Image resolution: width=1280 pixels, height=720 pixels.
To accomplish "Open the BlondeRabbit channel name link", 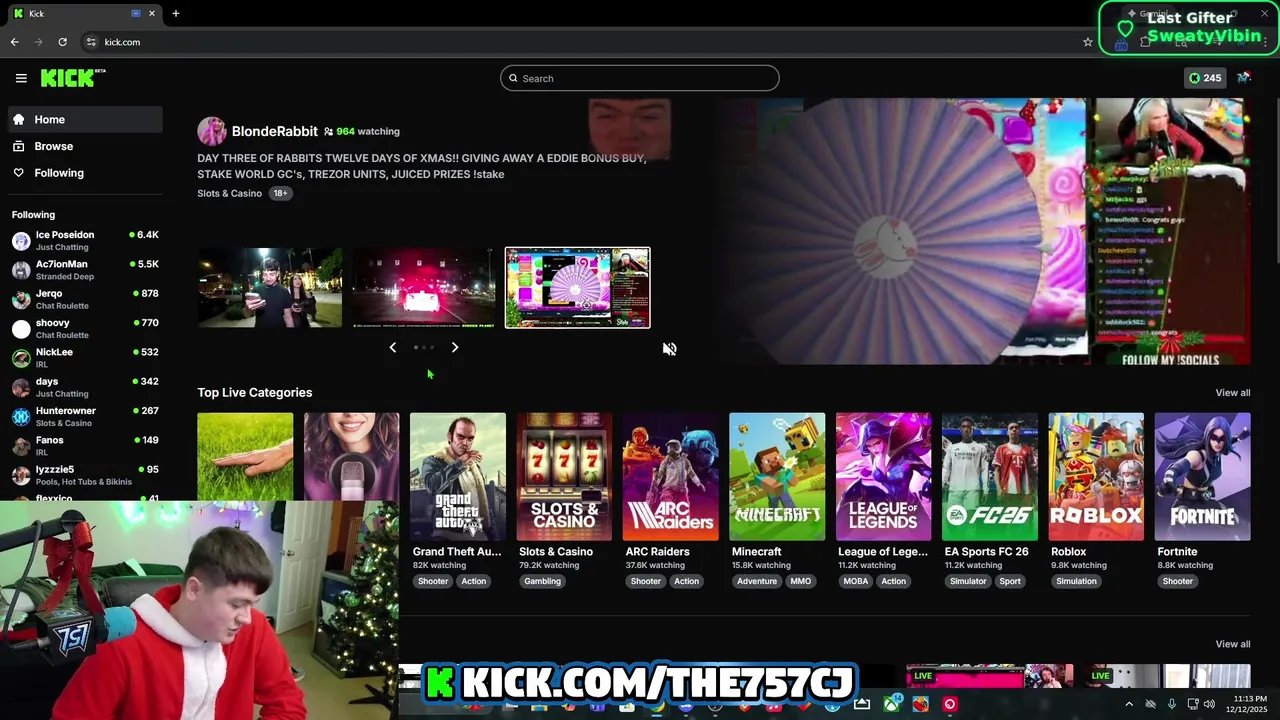I will click(x=275, y=131).
